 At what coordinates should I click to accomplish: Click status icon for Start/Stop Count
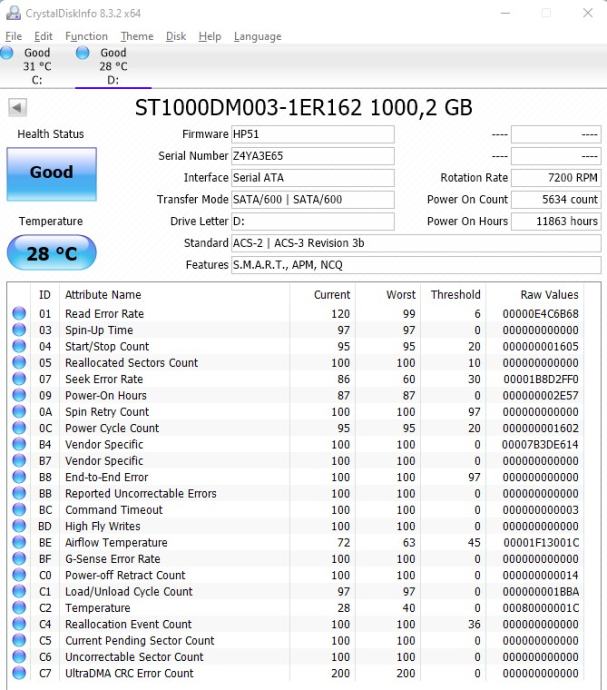19,346
